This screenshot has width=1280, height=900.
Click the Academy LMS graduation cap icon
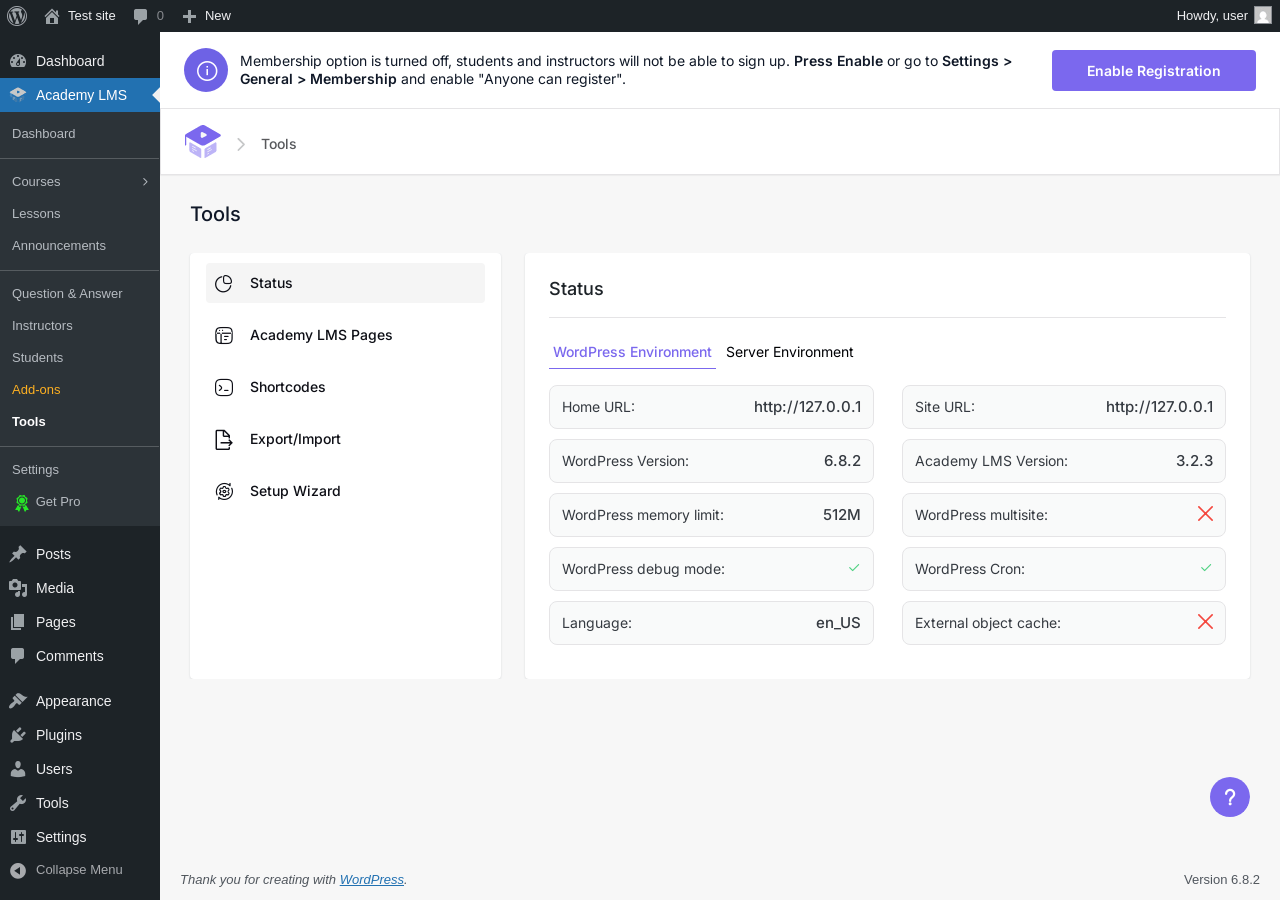pos(18,95)
